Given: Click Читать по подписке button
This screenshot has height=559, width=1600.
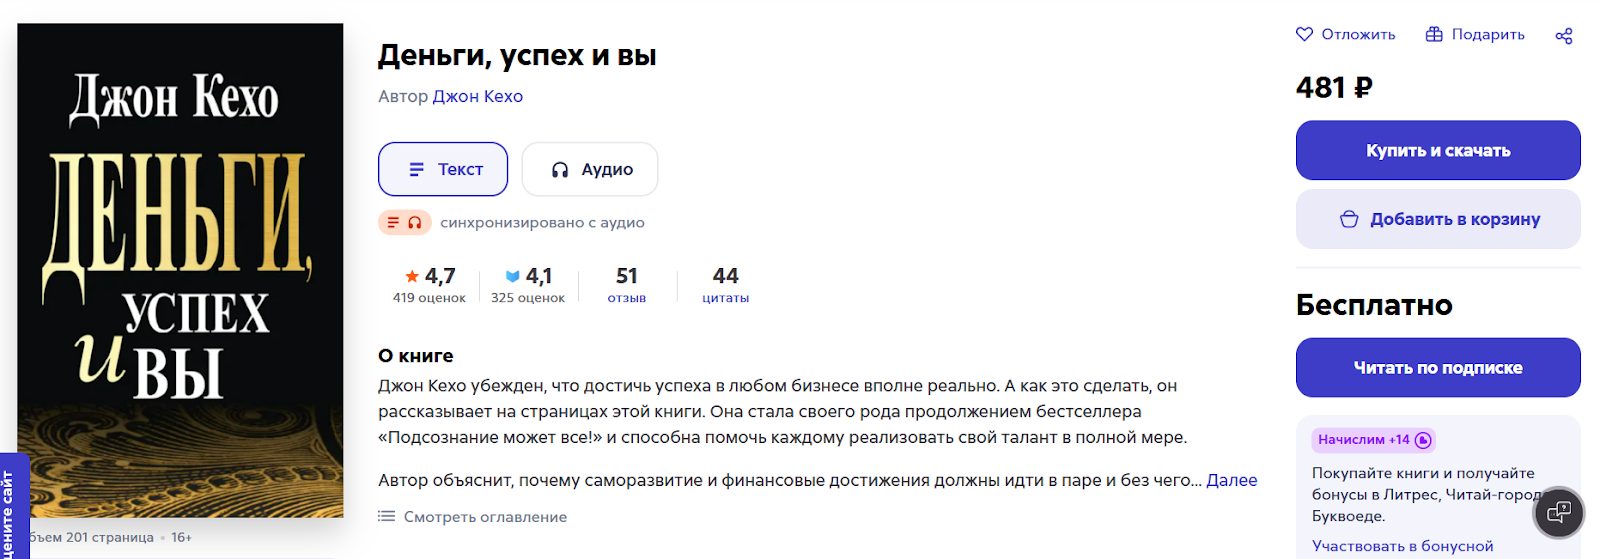Looking at the screenshot, I should (1437, 367).
